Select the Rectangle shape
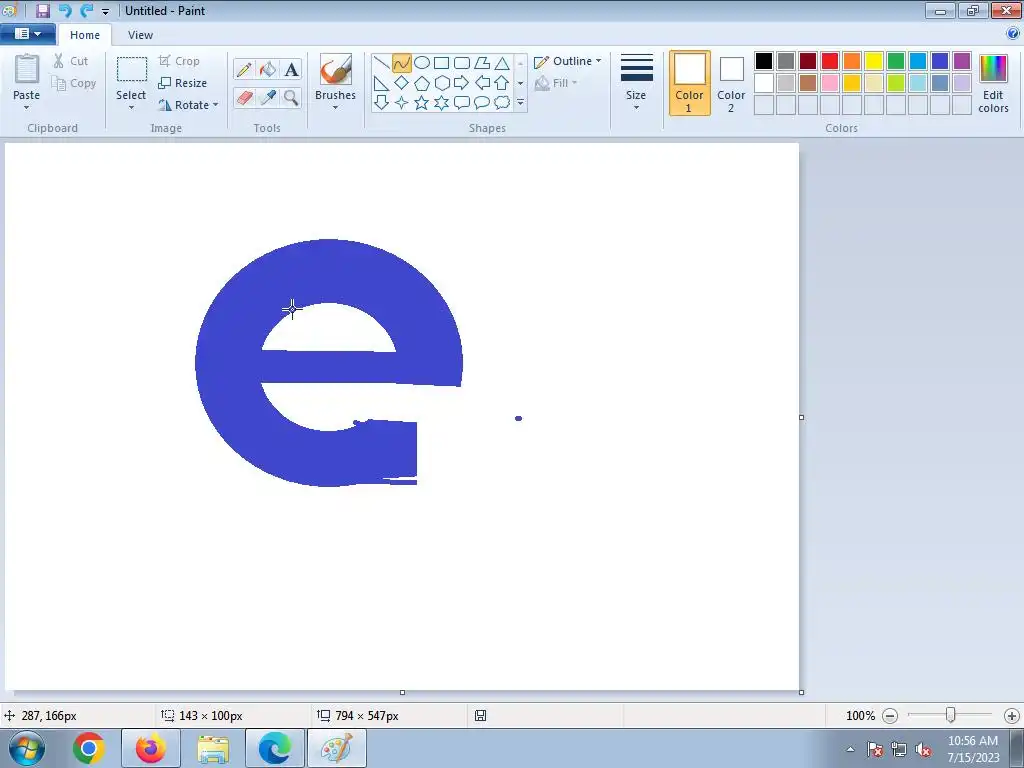The height and width of the screenshot is (768, 1024). point(441,63)
